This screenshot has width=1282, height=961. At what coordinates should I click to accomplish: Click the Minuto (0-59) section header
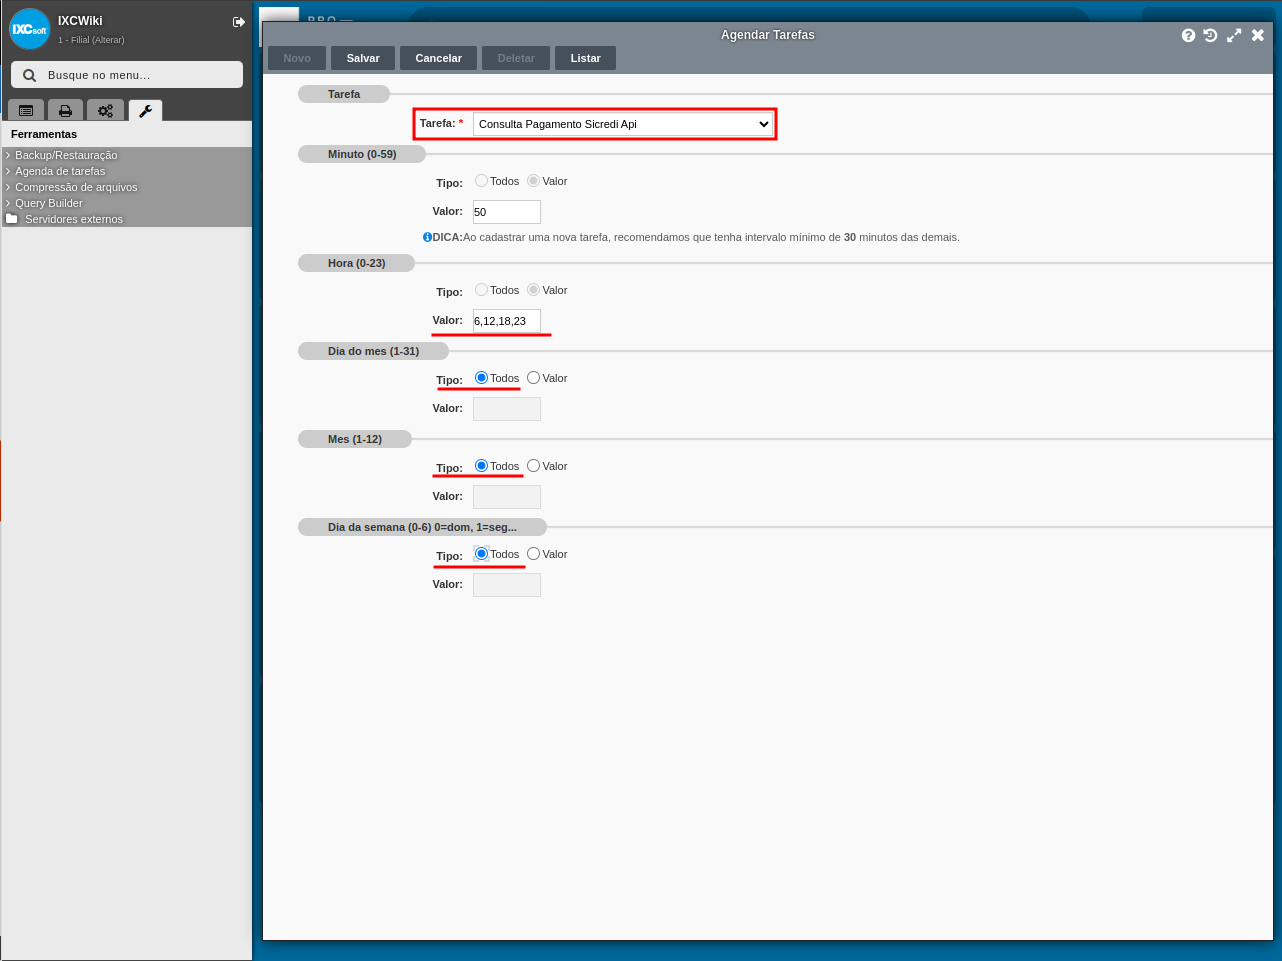click(x=362, y=154)
